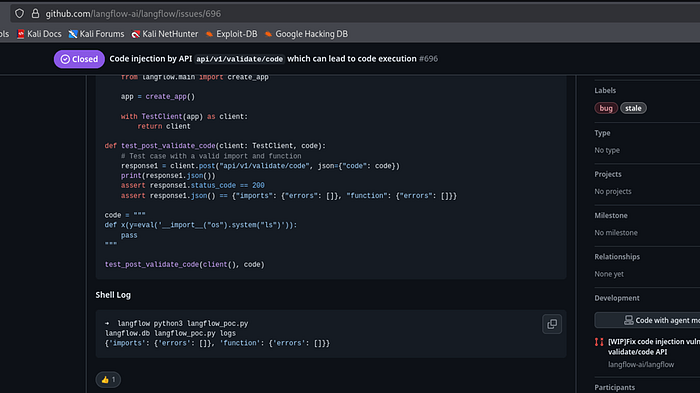Select the stale label
Screen dimensions: 700x393
pyautogui.click(x=633, y=108)
